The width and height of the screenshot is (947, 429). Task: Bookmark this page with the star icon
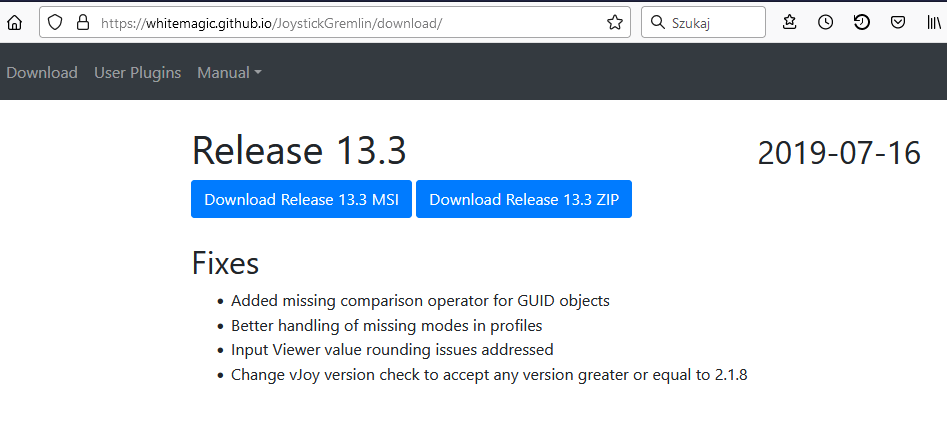point(615,22)
